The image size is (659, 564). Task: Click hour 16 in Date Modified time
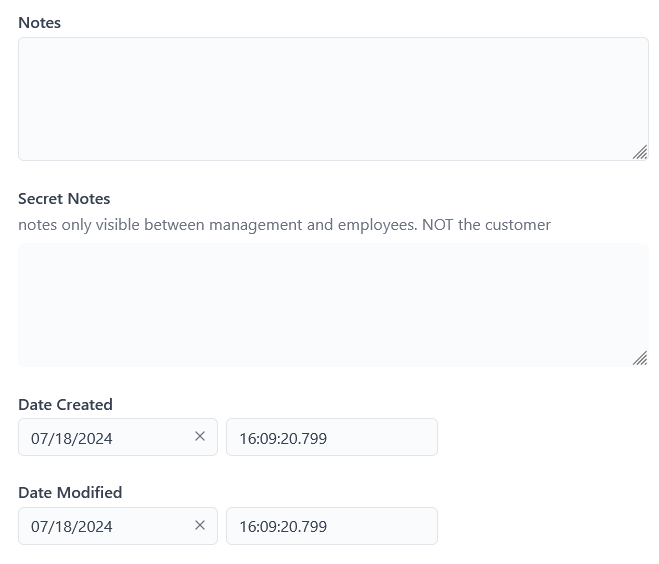(247, 527)
